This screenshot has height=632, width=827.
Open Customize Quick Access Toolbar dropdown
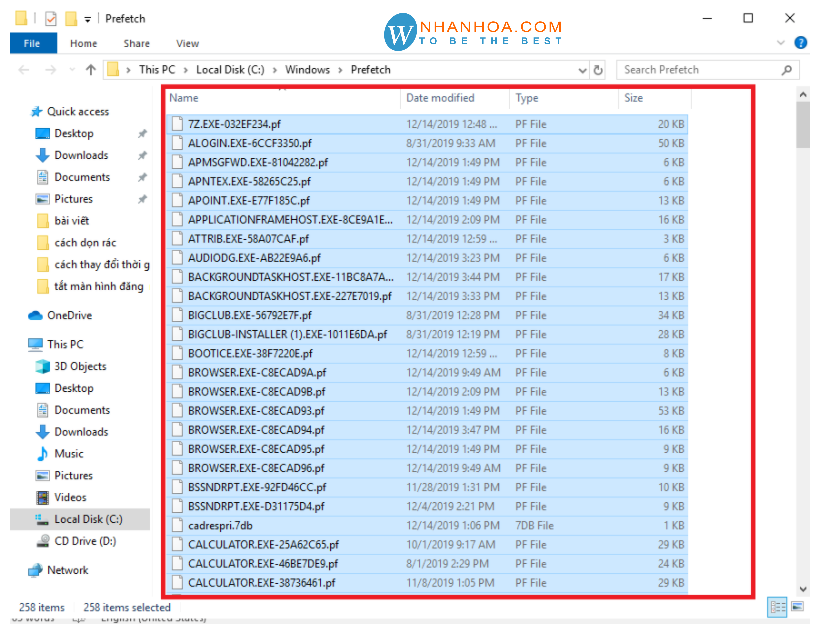click(x=87, y=19)
